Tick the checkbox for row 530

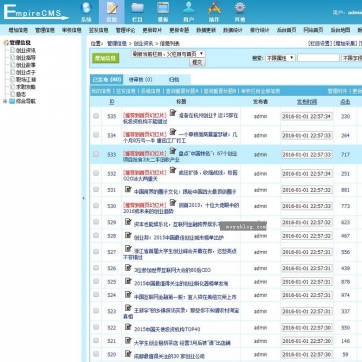[96, 206]
